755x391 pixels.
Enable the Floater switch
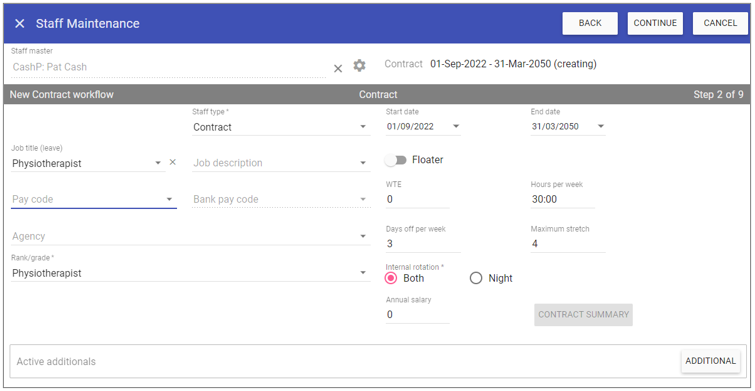tap(396, 160)
